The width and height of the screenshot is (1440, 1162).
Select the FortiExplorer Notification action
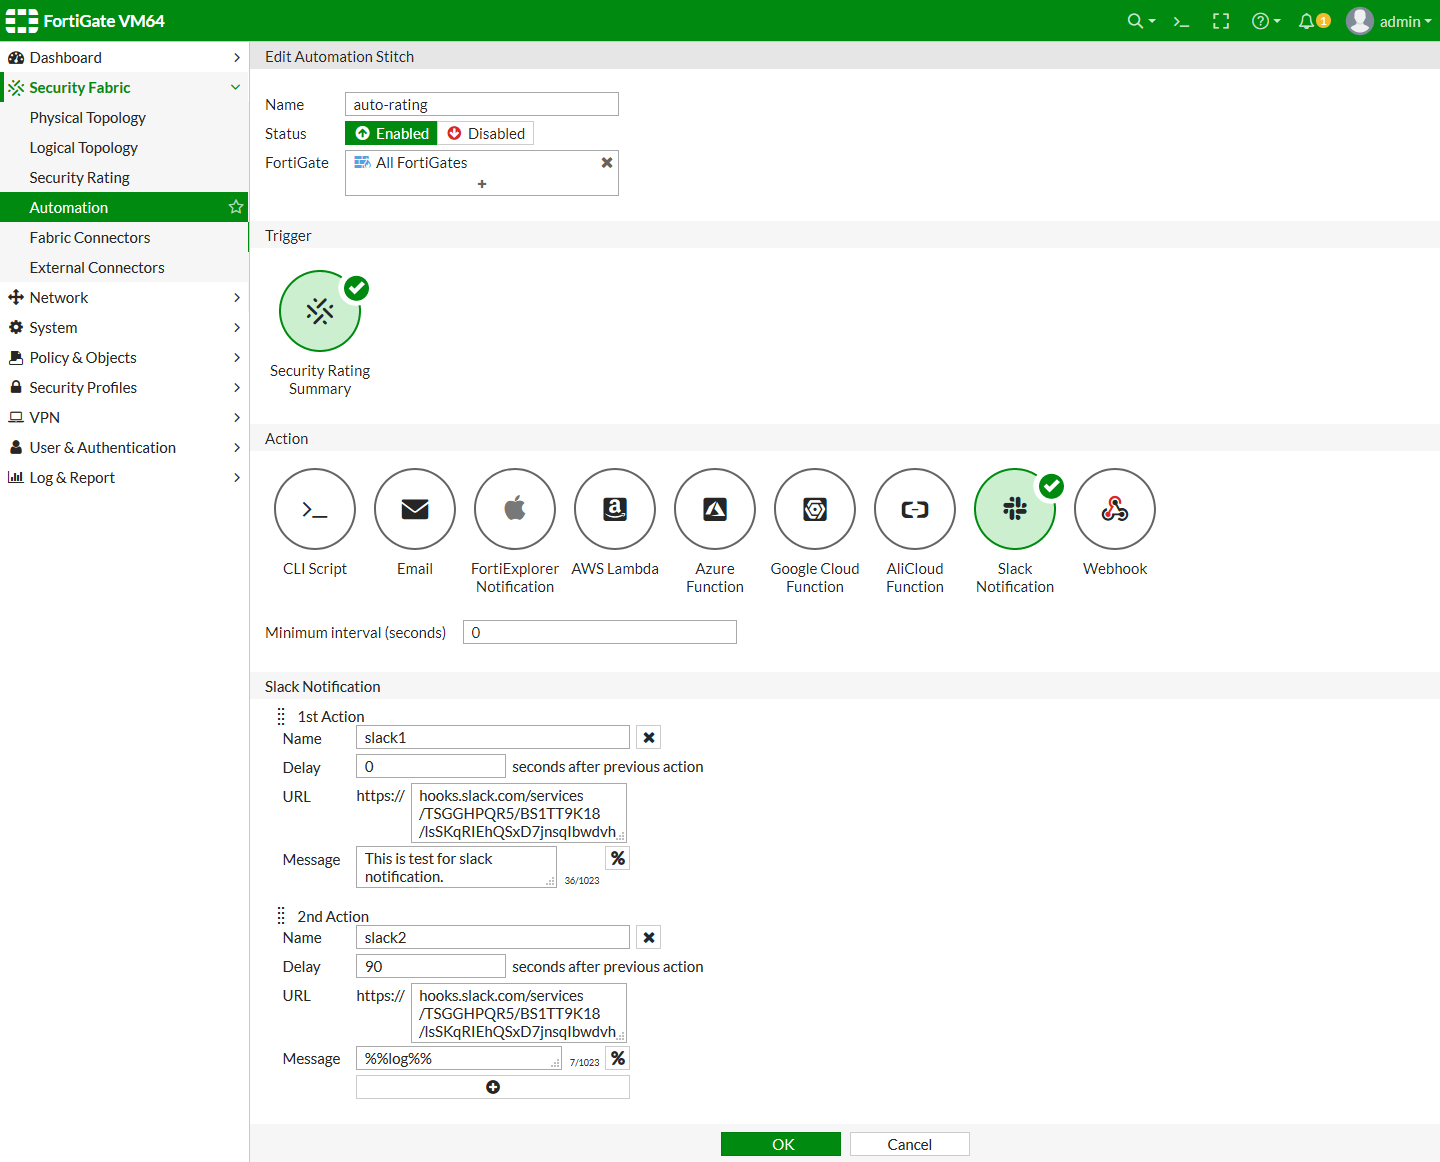[x=515, y=509]
